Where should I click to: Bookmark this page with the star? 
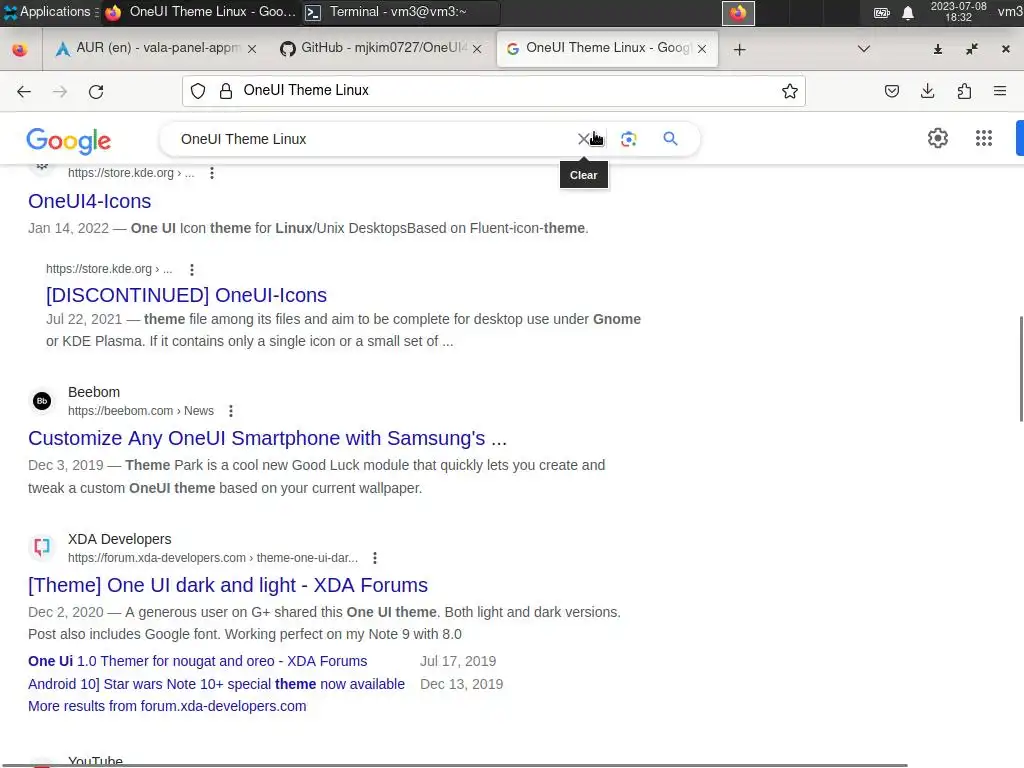(790, 91)
